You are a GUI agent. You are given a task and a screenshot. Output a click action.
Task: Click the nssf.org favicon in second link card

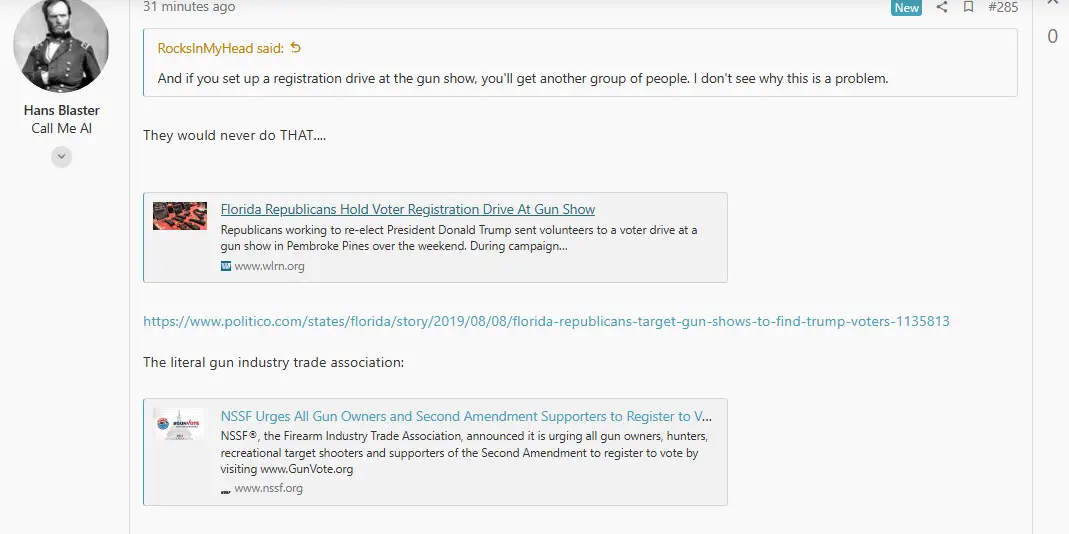click(226, 489)
